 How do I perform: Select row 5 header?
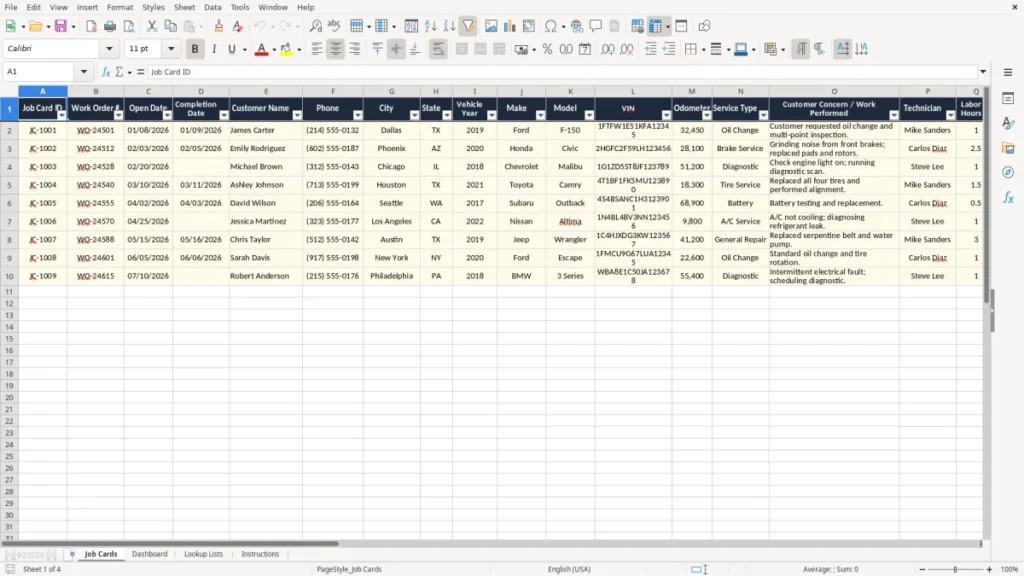click(x=9, y=185)
